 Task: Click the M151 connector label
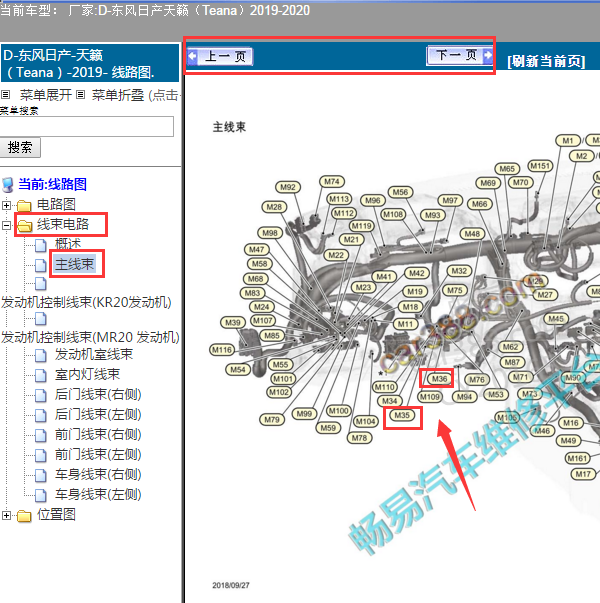click(x=540, y=166)
